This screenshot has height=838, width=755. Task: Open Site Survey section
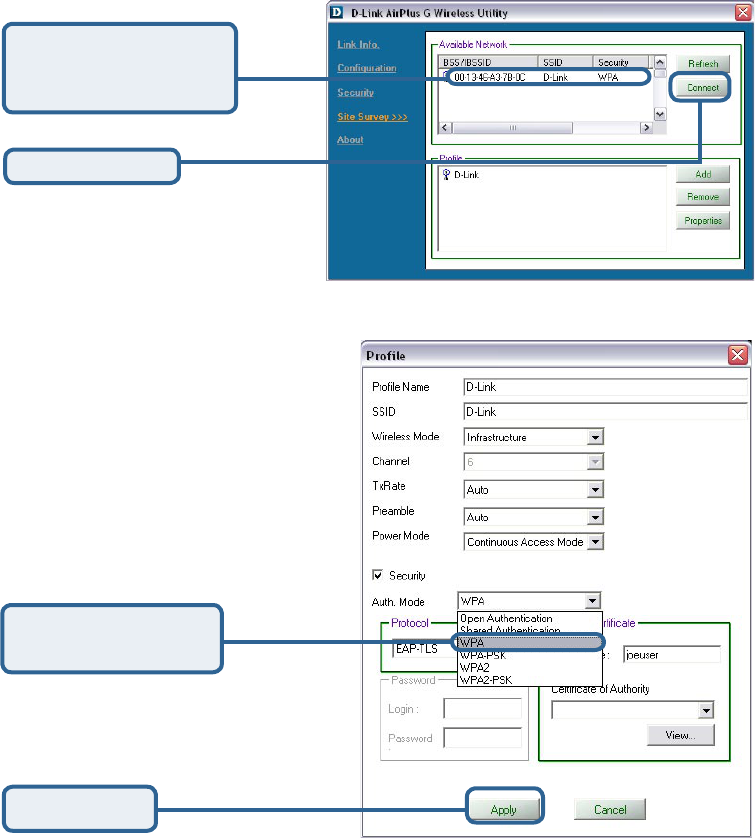[372, 117]
